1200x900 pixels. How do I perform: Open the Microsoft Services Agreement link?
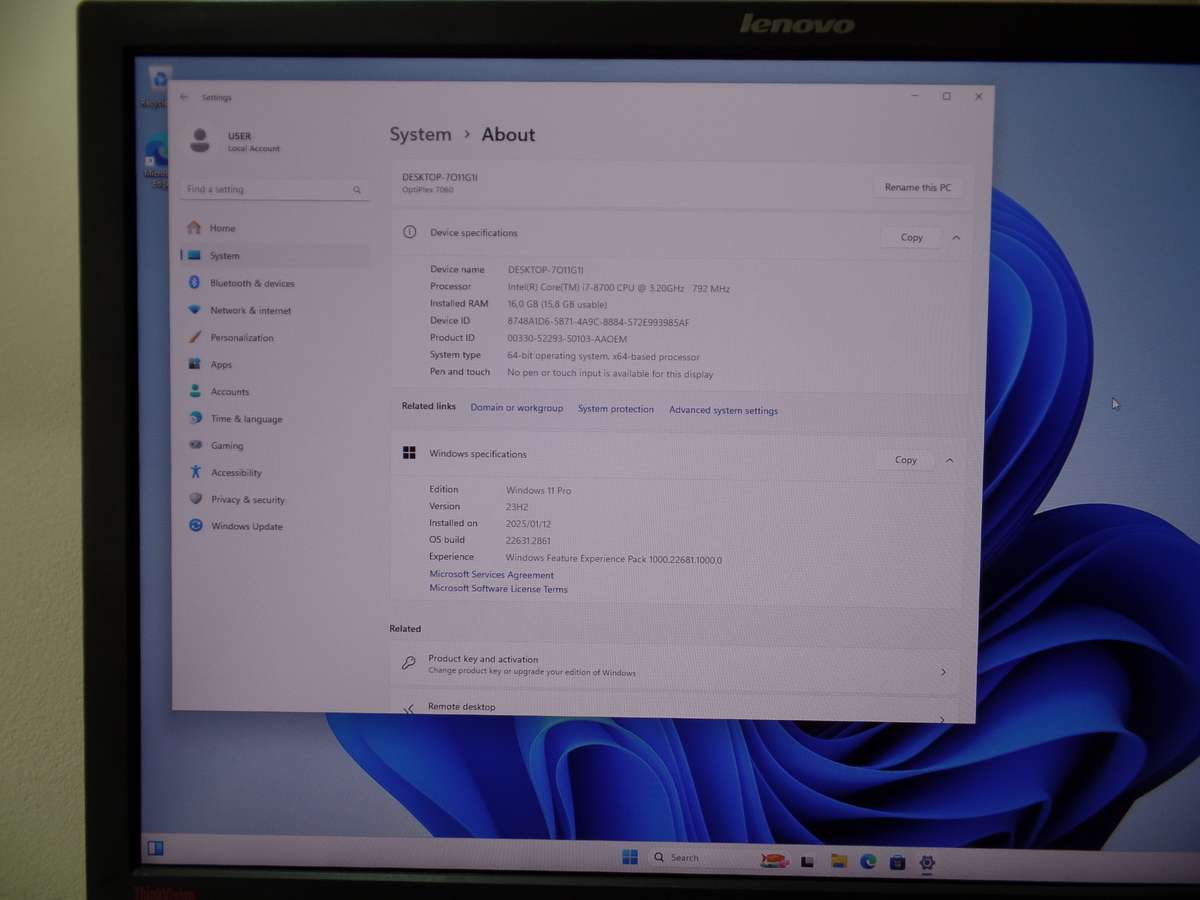coord(491,574)
